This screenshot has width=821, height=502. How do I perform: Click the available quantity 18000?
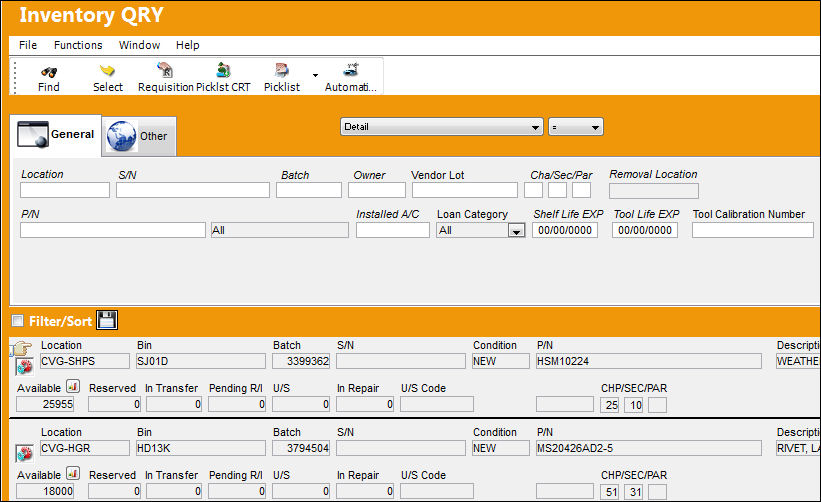click(45, 491)
